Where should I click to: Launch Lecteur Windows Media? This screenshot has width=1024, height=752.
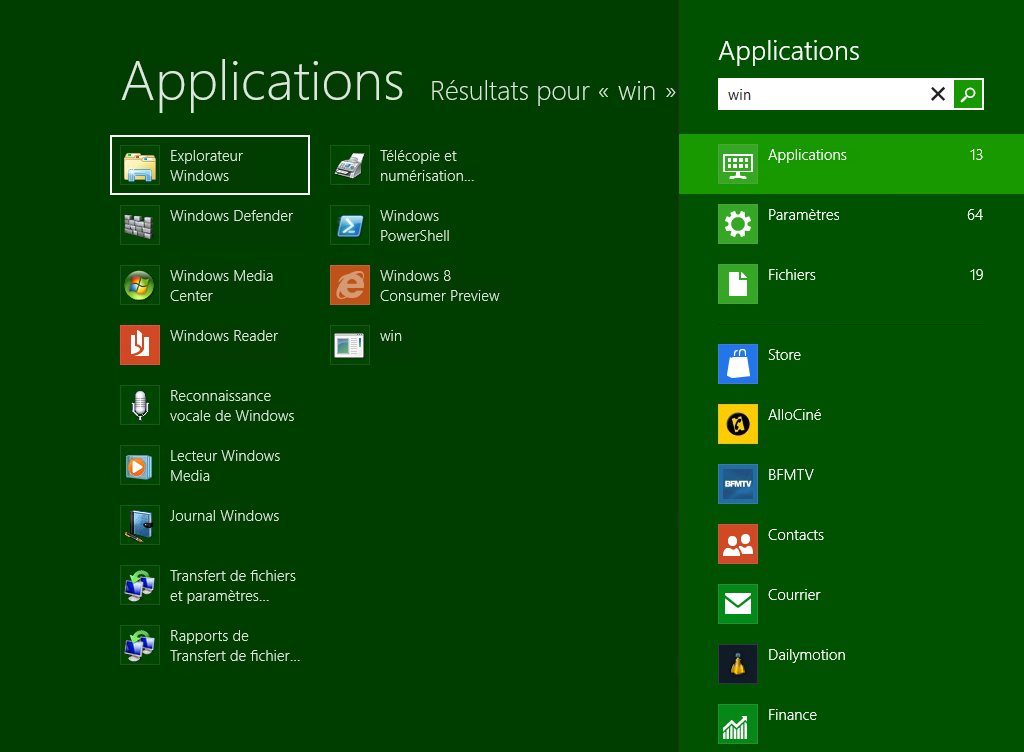[210, 465]
